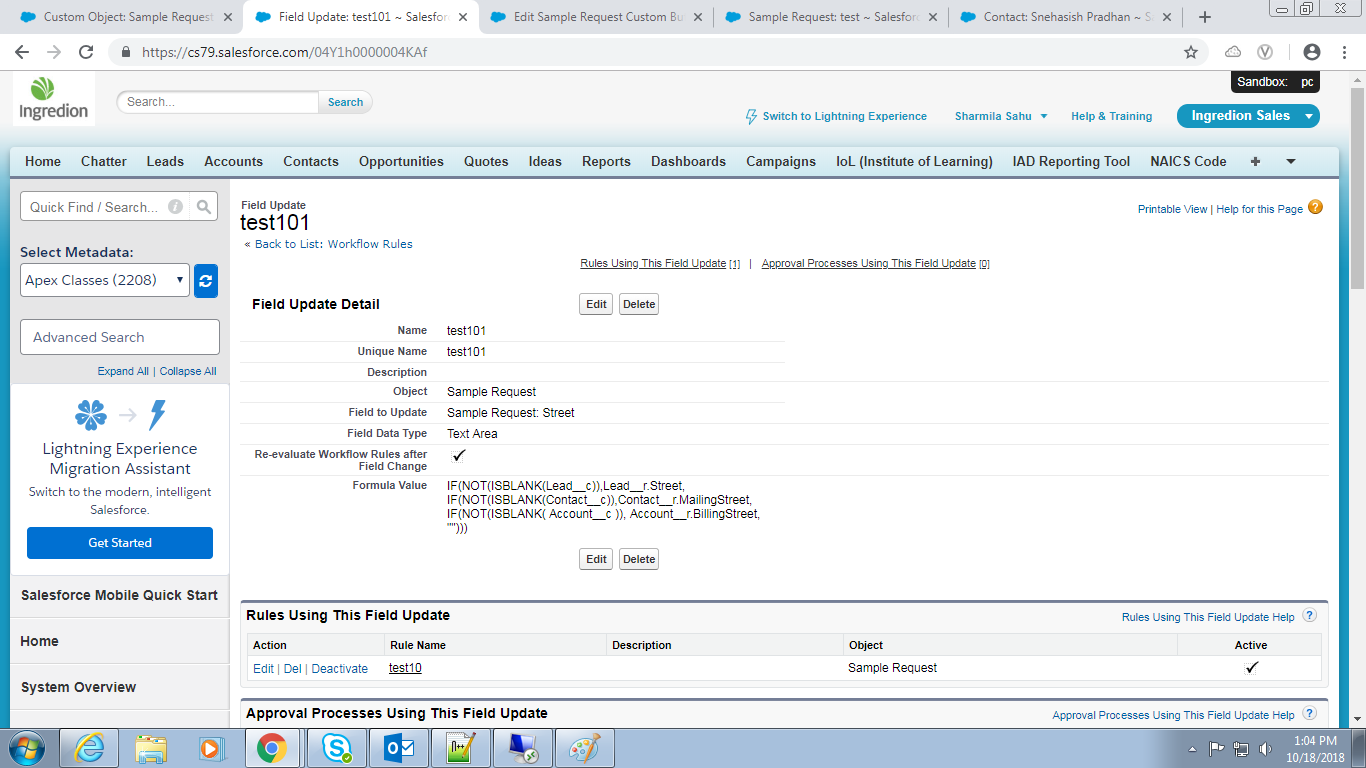
Task: Click the Ingredion logo
Action: tap(54, 98)
